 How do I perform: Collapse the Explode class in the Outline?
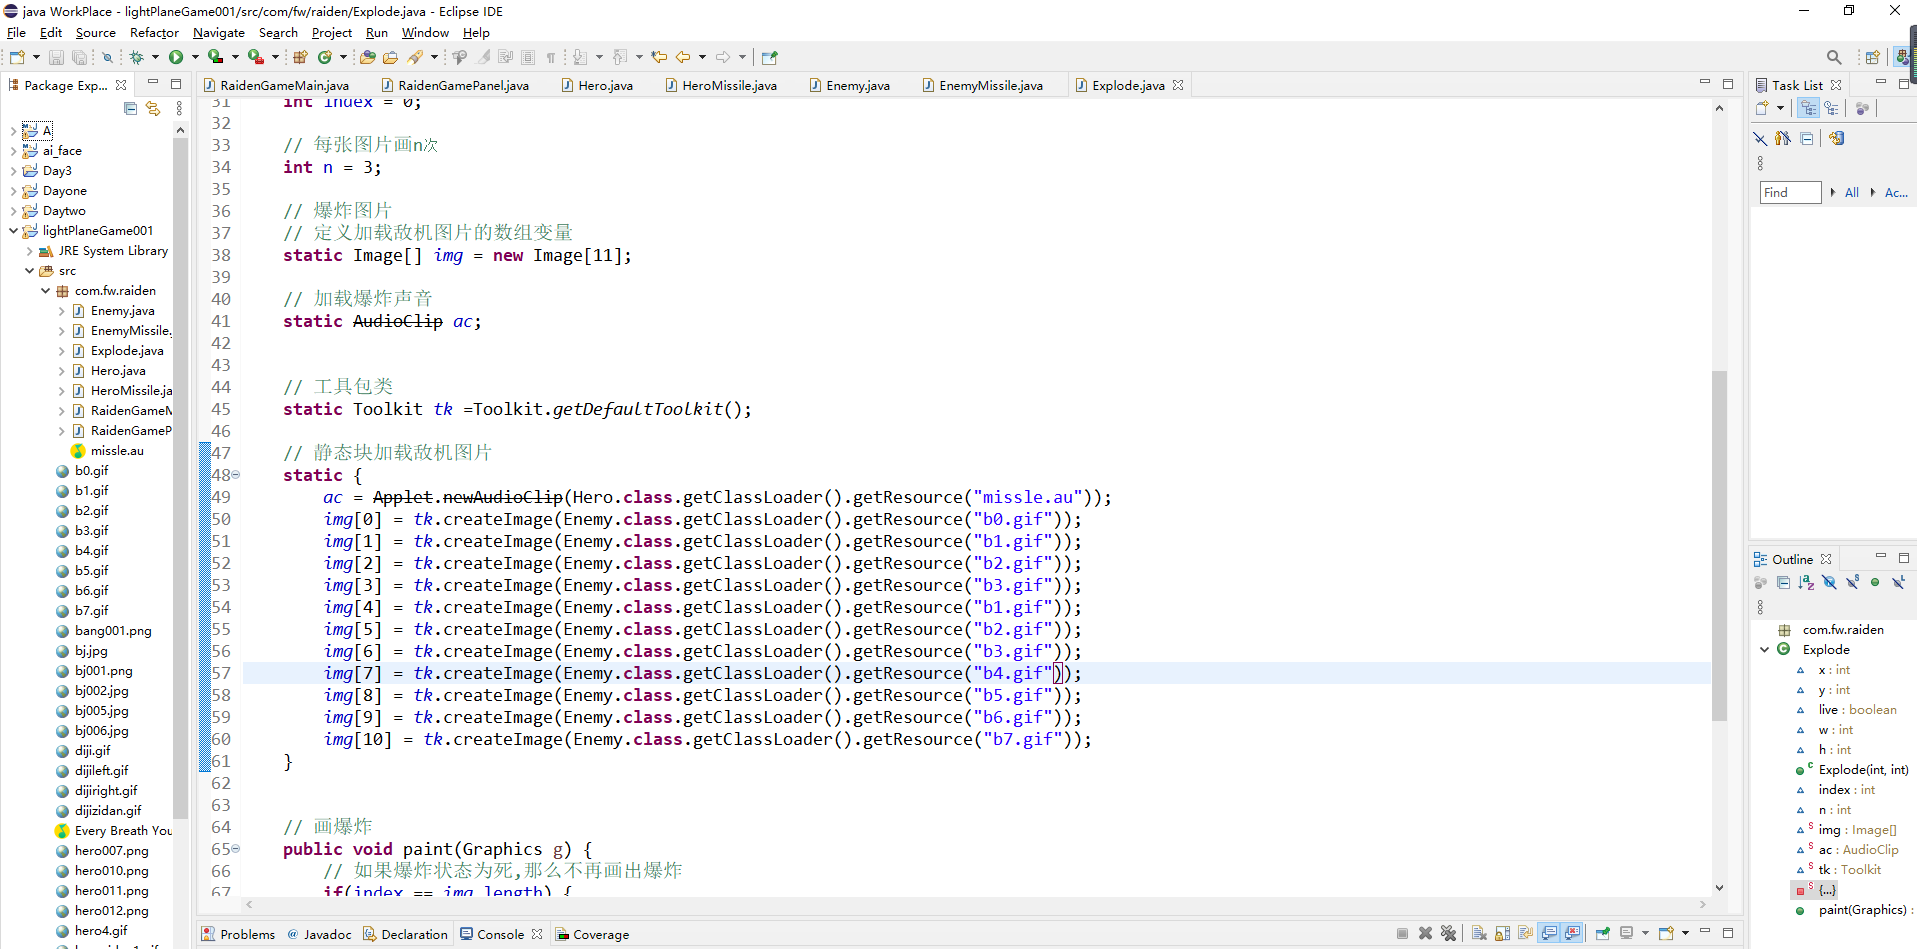tap(1765, 649)
